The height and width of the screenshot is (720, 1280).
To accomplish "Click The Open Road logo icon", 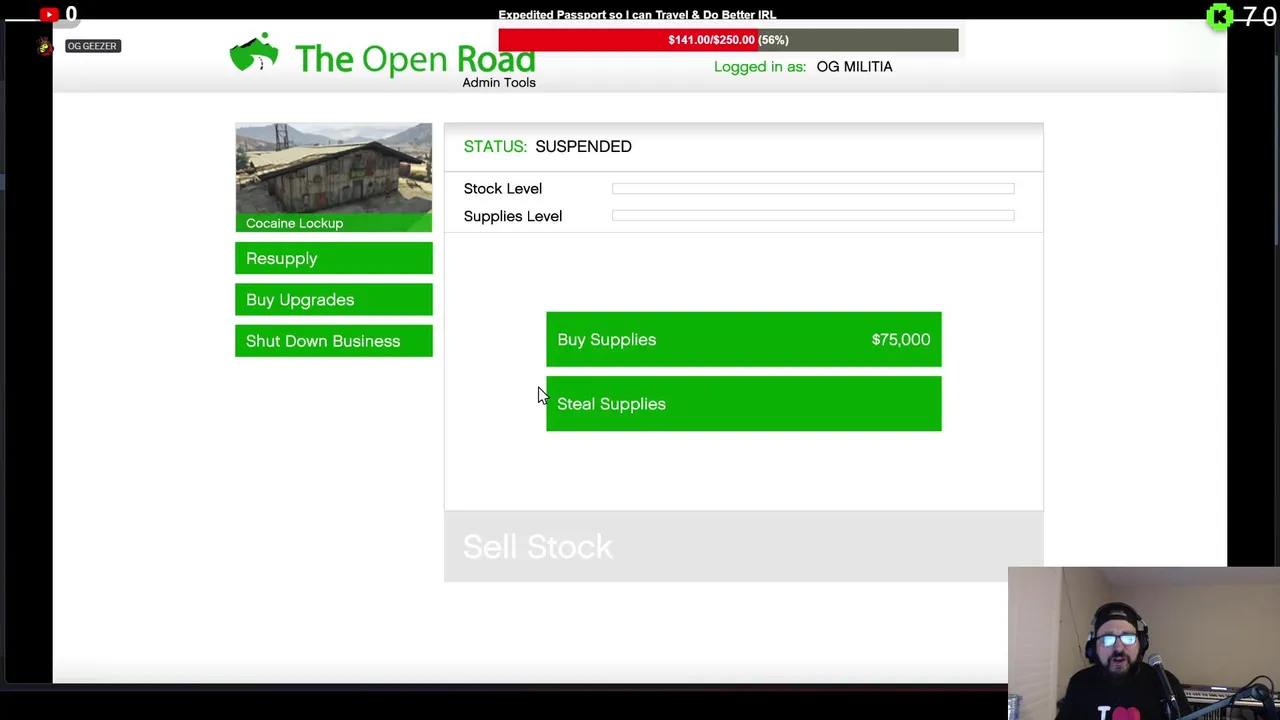I will (254, 53).
